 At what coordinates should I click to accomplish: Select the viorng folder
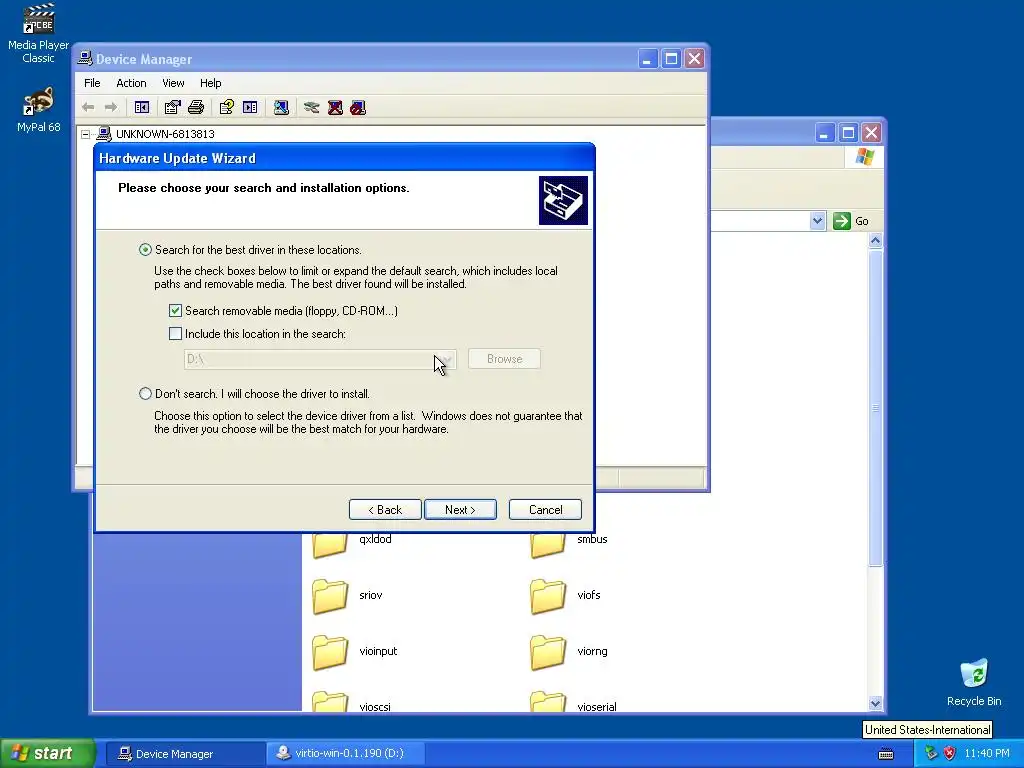(569, 652)
